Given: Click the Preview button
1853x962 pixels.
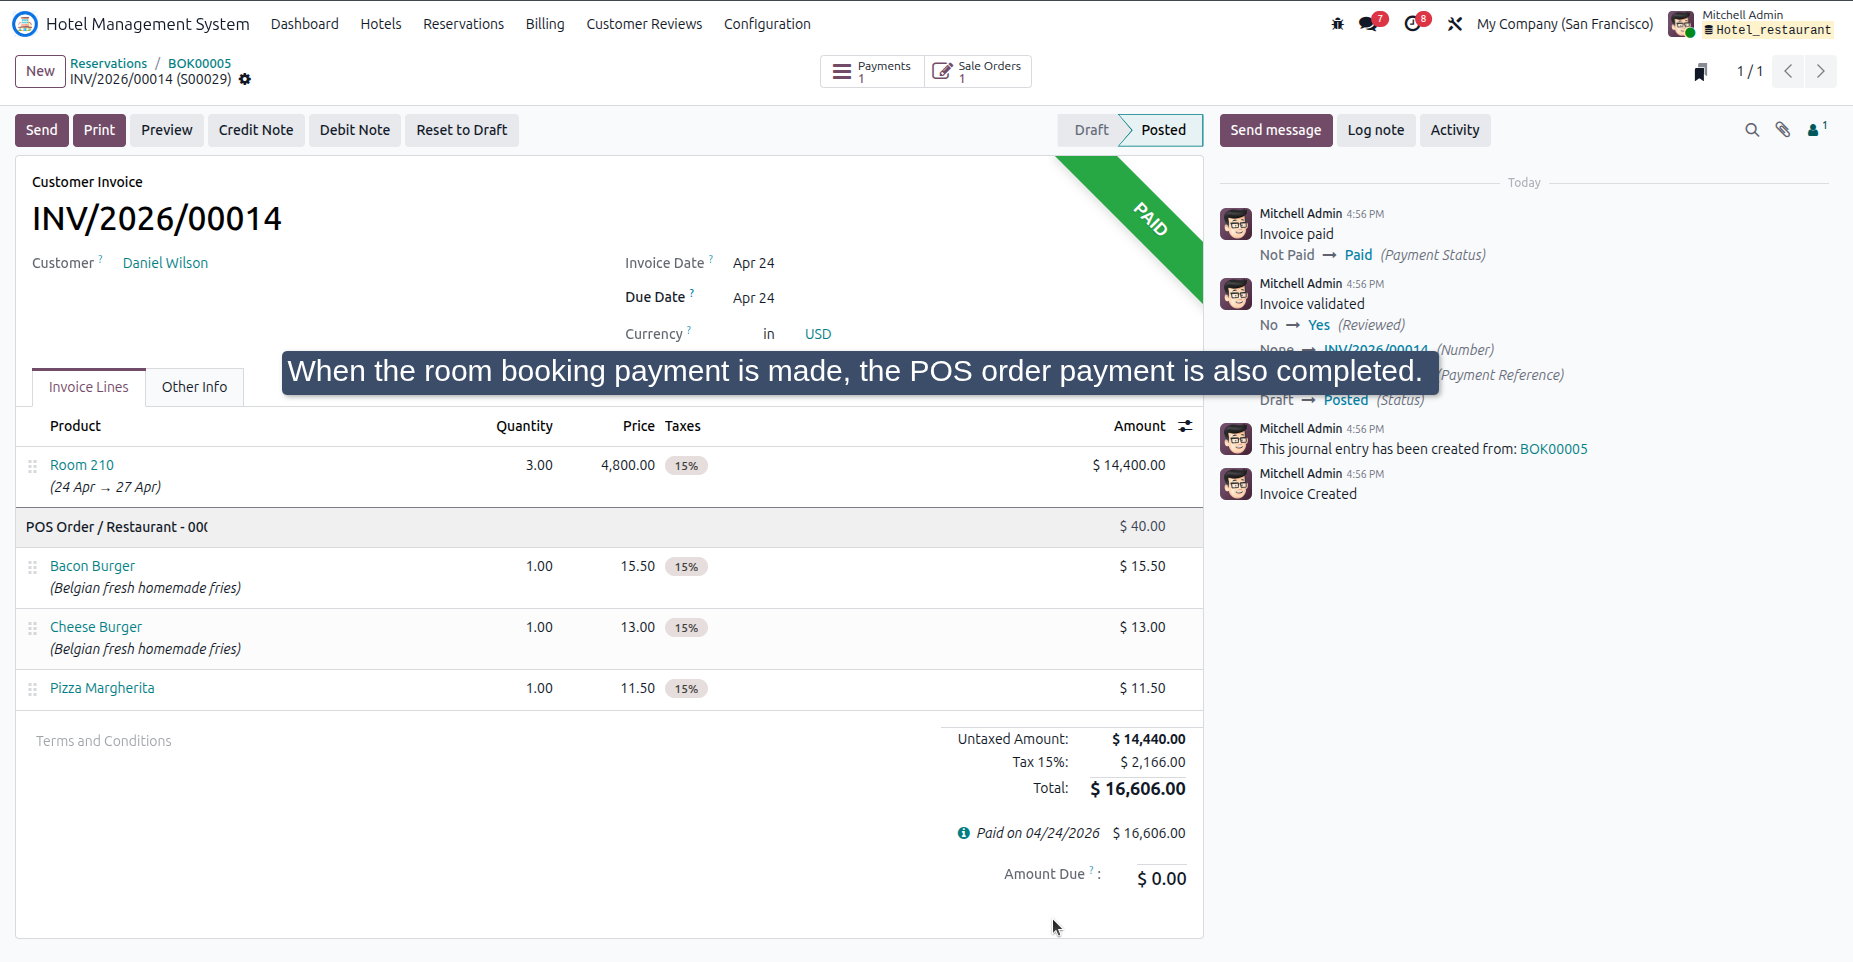Looking at the screenshot, I should (167, 130).
